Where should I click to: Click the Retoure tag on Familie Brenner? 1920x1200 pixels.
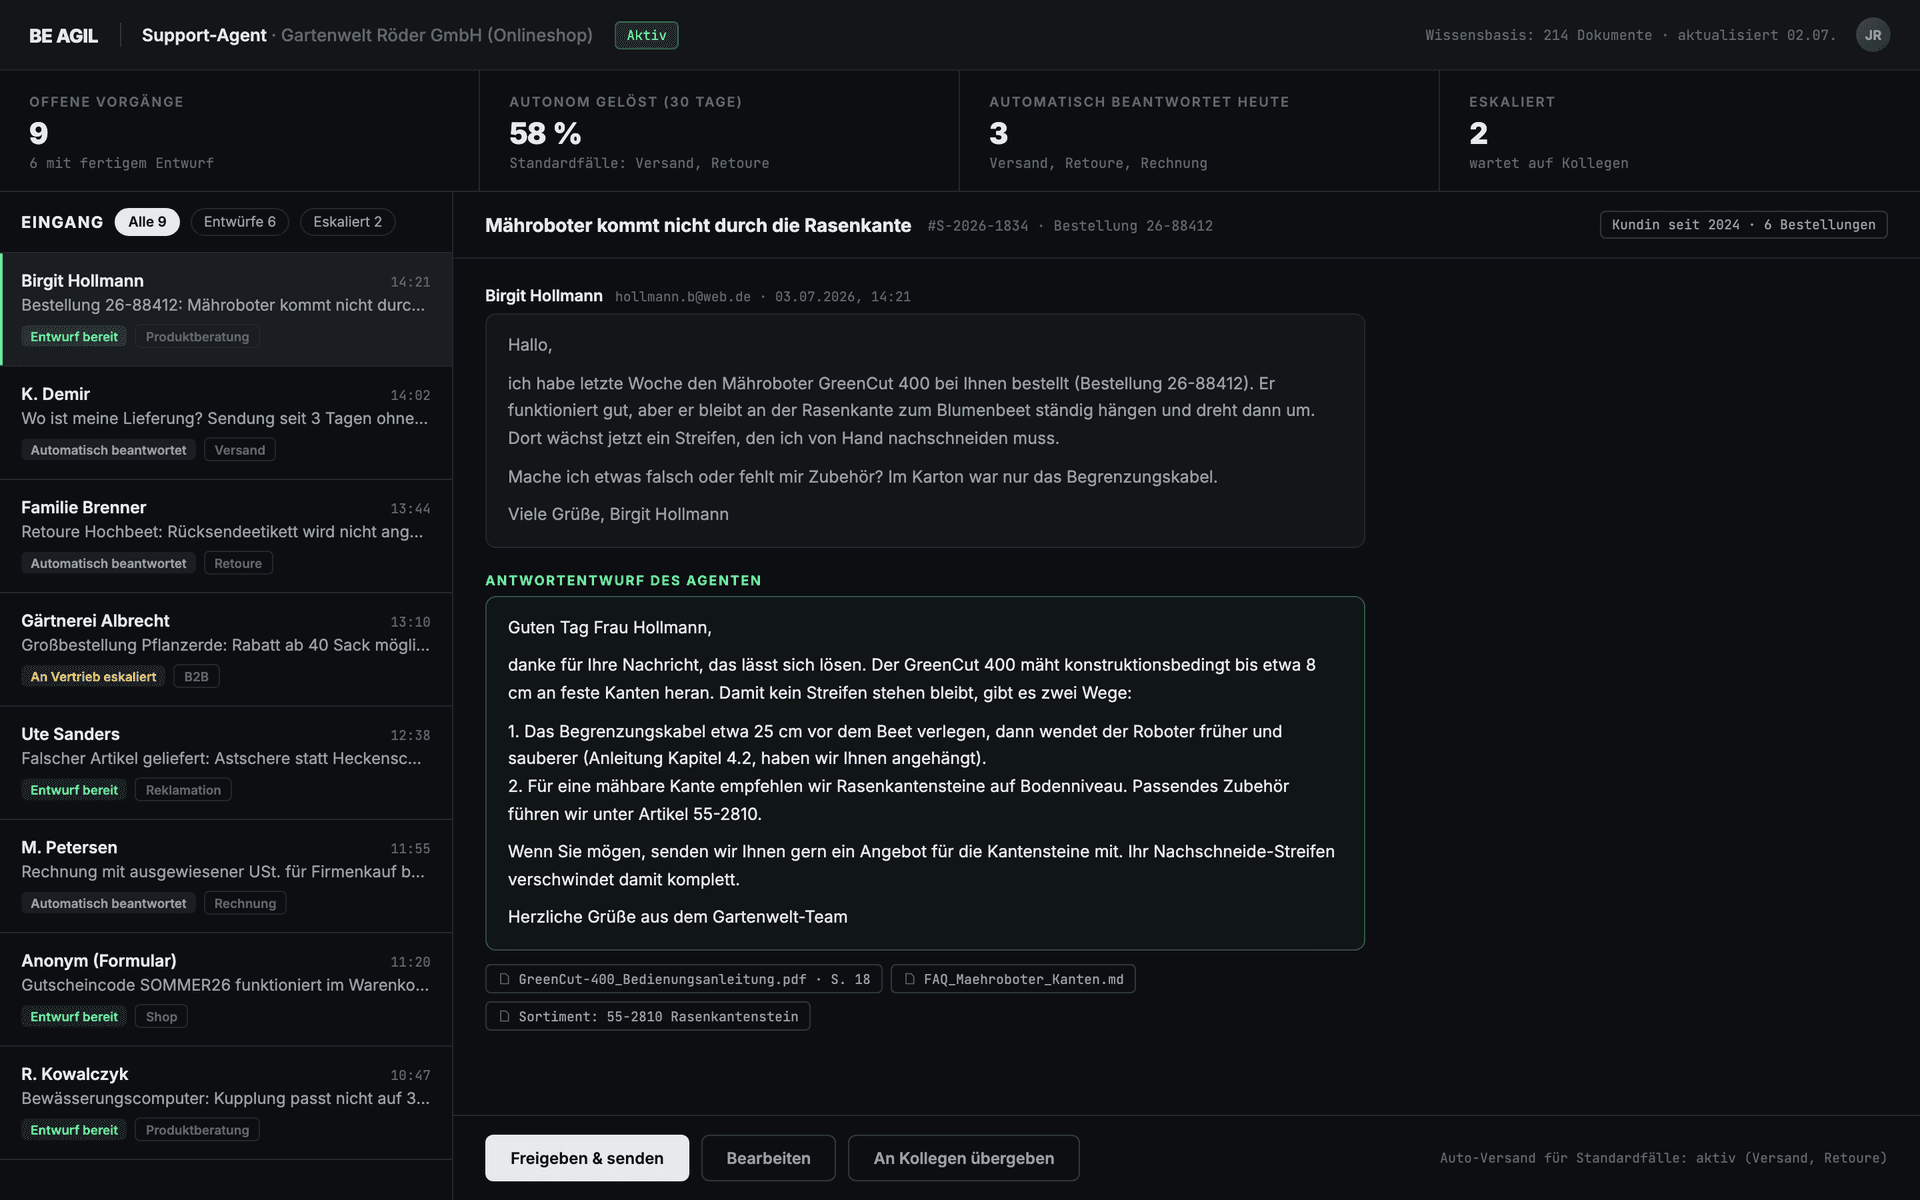[238, 563]
